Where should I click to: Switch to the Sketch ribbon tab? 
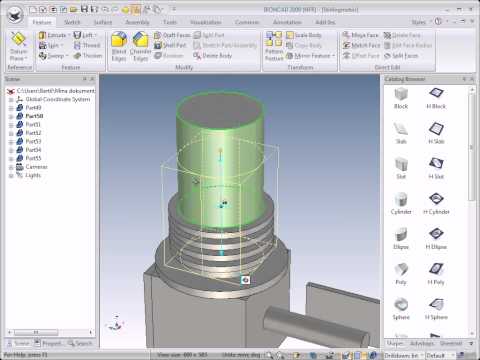pyautogui.click(x=72, y=22)
